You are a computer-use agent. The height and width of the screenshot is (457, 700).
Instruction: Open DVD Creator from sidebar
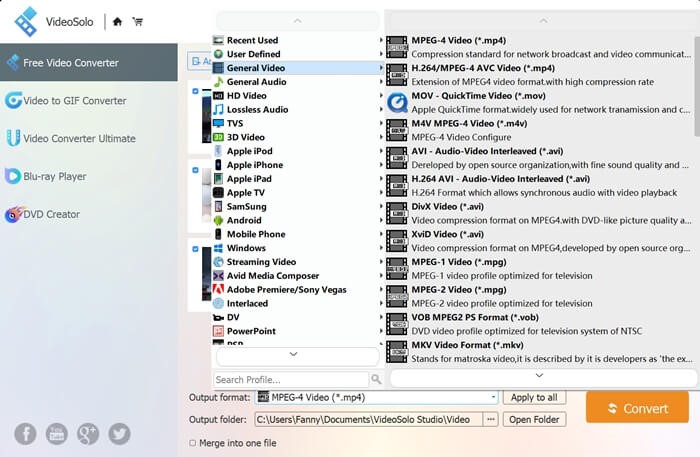click(x=89, y=214)
